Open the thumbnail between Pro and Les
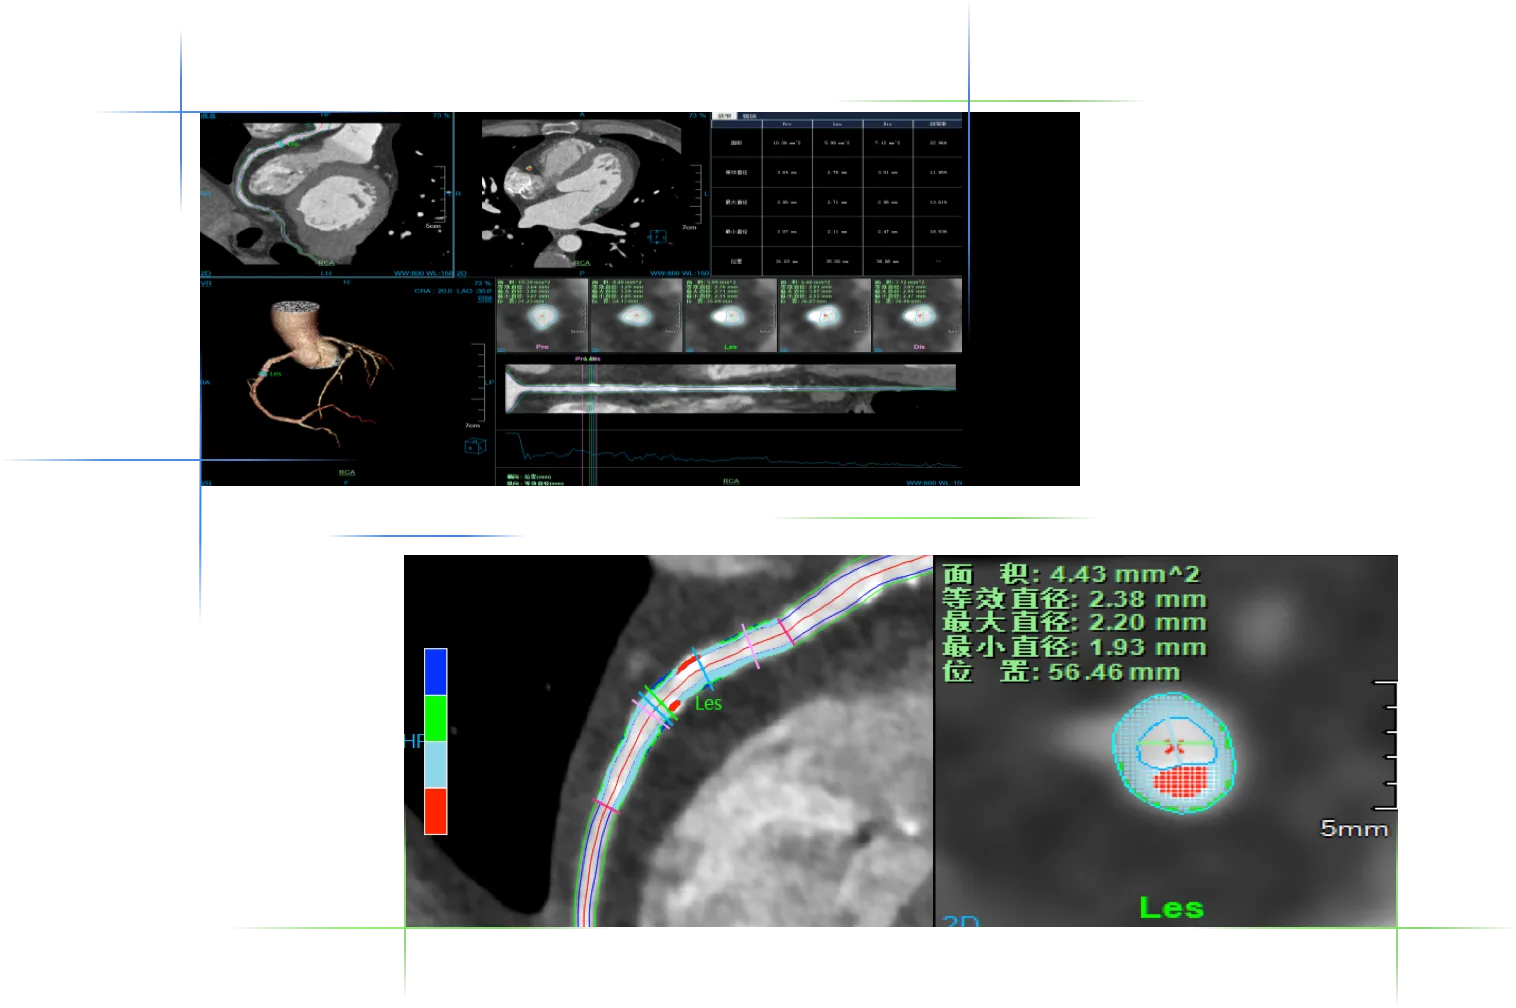Screen dimensions: 1516x1008 tap(636, 315)
